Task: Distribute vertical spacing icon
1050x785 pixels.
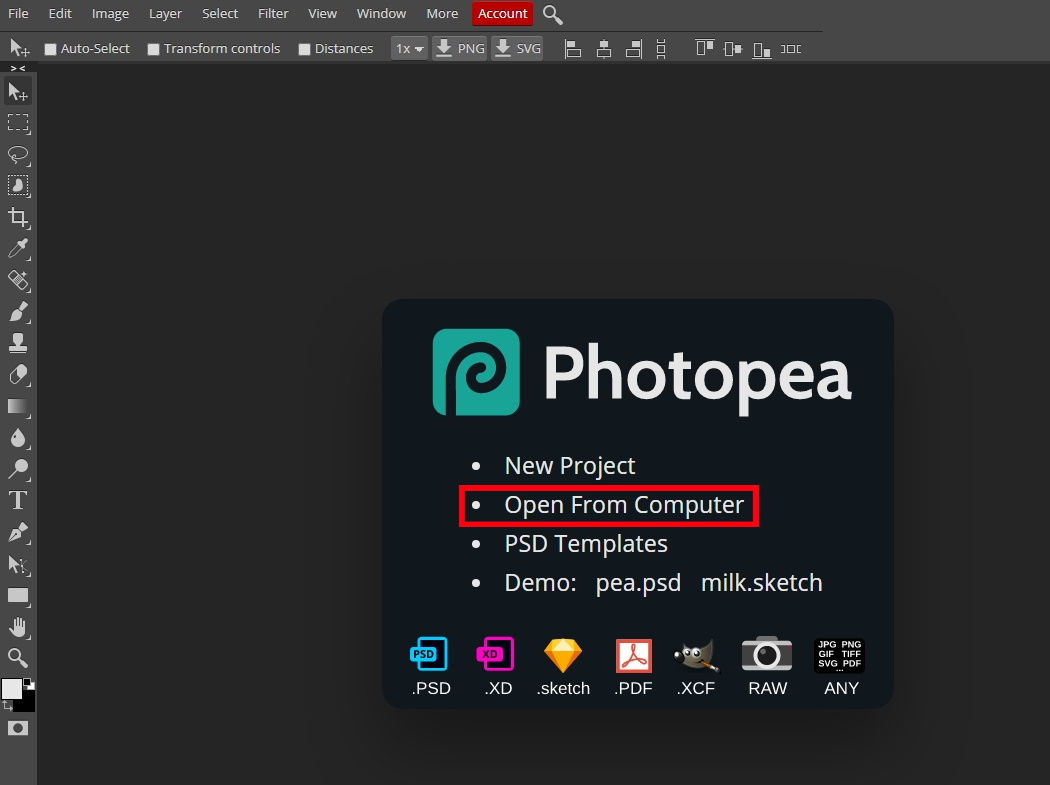Action: pyautogui.click(x=661, y=48)
